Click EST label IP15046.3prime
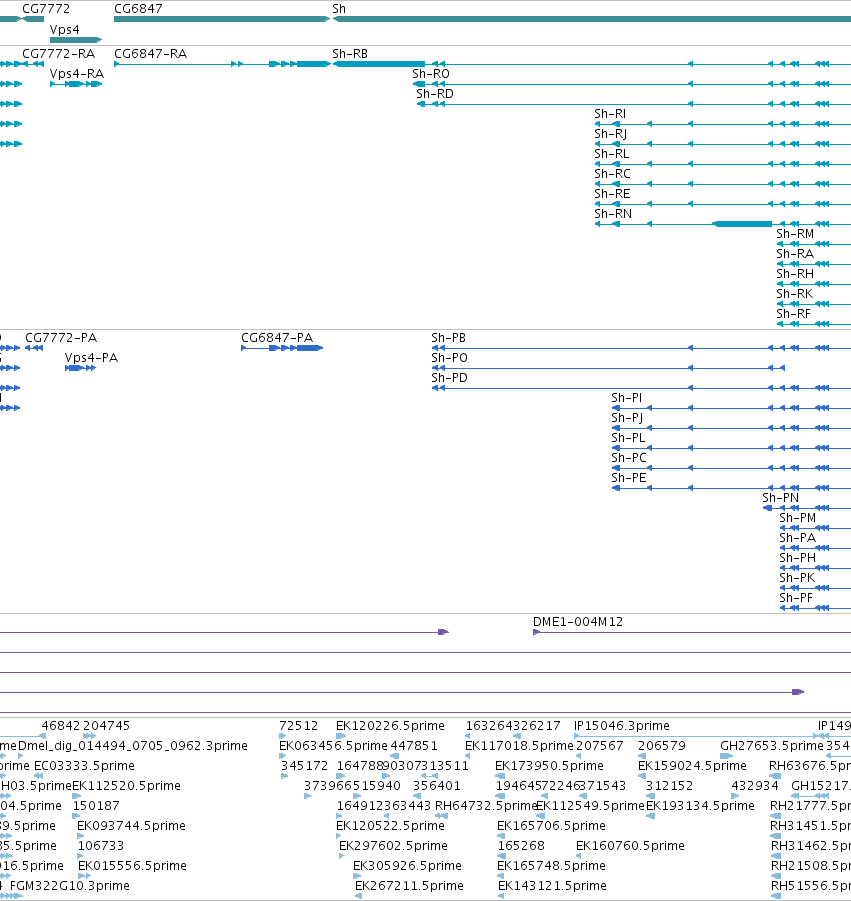 click(x=622, y=726)
